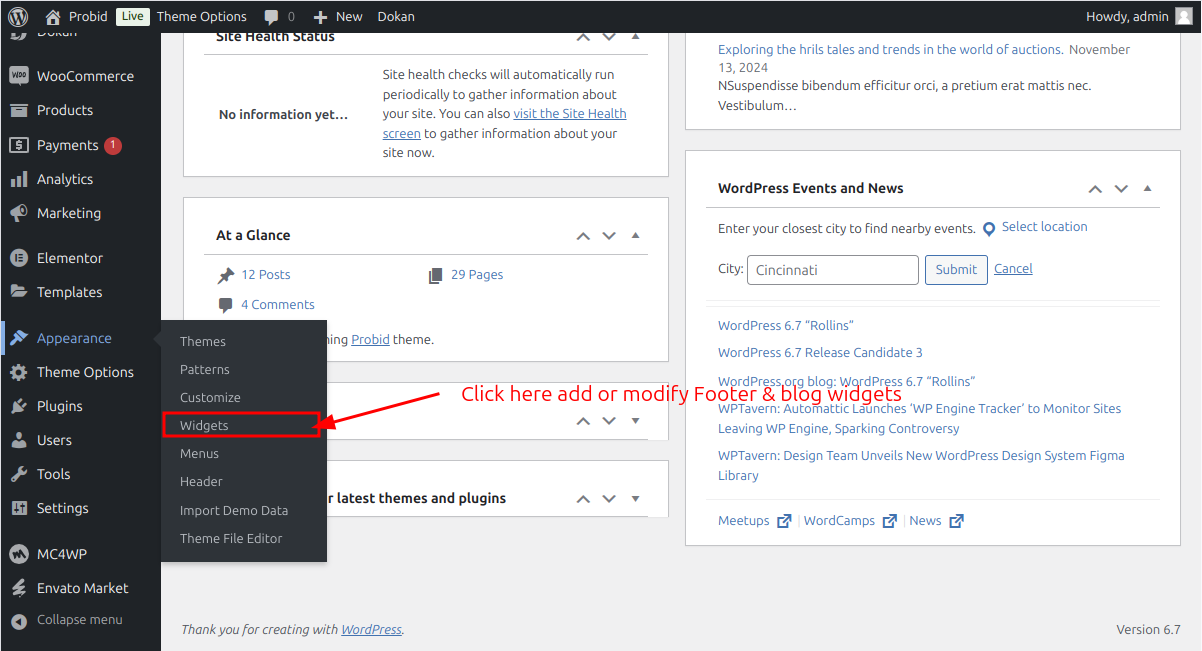
Task: Click the Tools wrench icon
Action: click(18, 474)
